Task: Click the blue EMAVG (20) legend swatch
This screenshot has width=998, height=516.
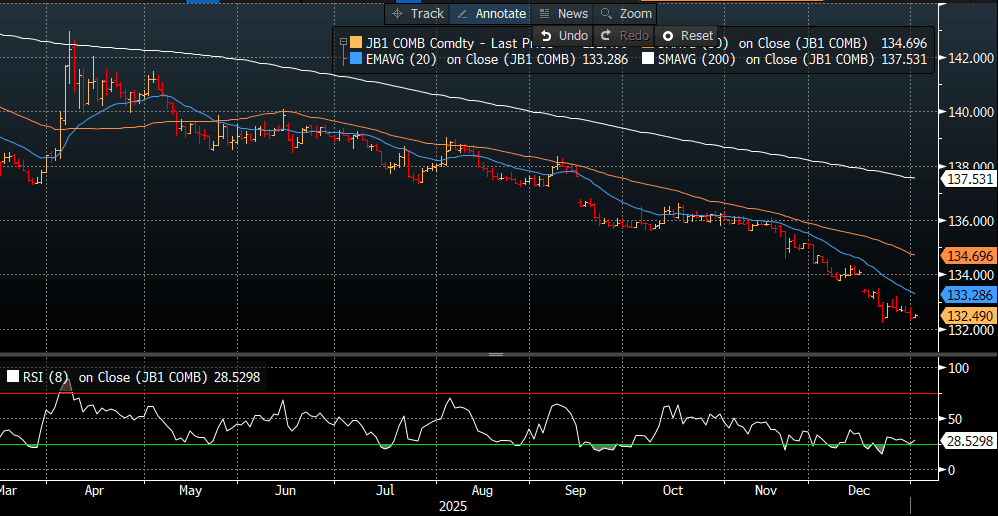Action: 356,59
